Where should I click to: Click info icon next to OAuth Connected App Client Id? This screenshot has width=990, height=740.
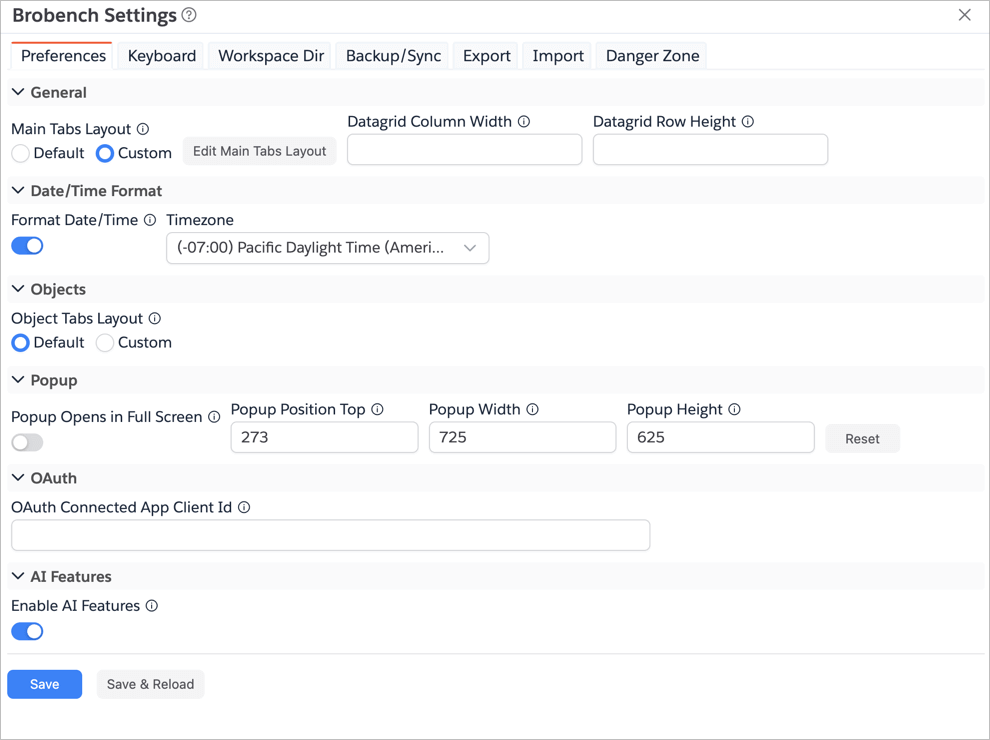pos(244,507)
